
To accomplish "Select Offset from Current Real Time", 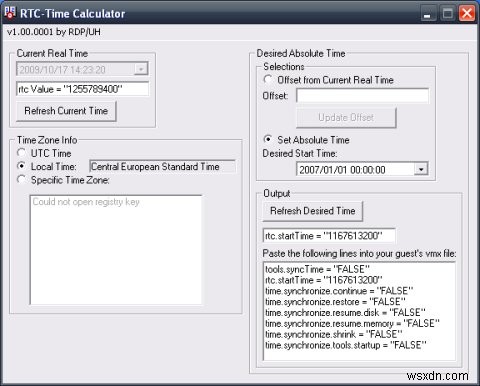I will [267, 79].
